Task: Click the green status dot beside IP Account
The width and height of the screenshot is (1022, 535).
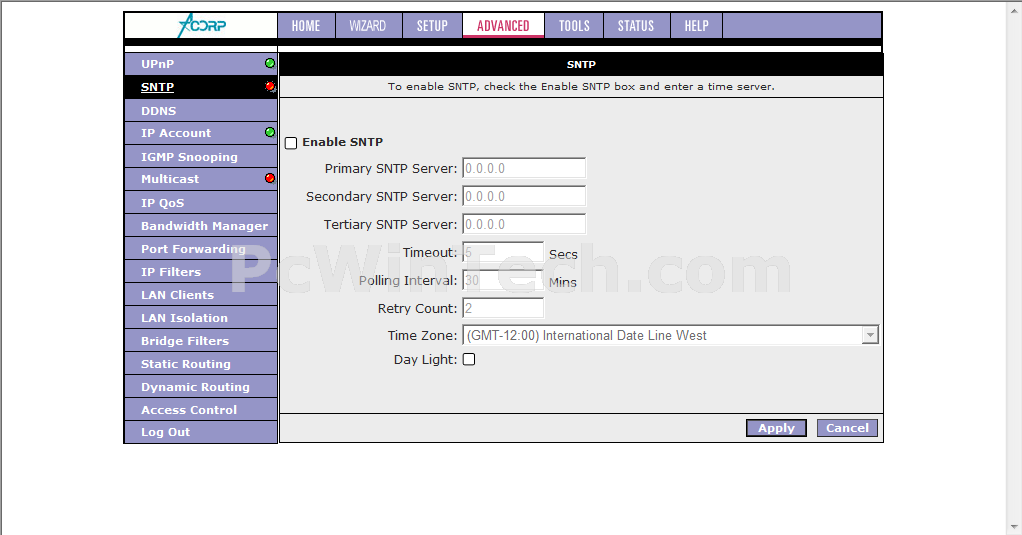Action: click(270, 132)
